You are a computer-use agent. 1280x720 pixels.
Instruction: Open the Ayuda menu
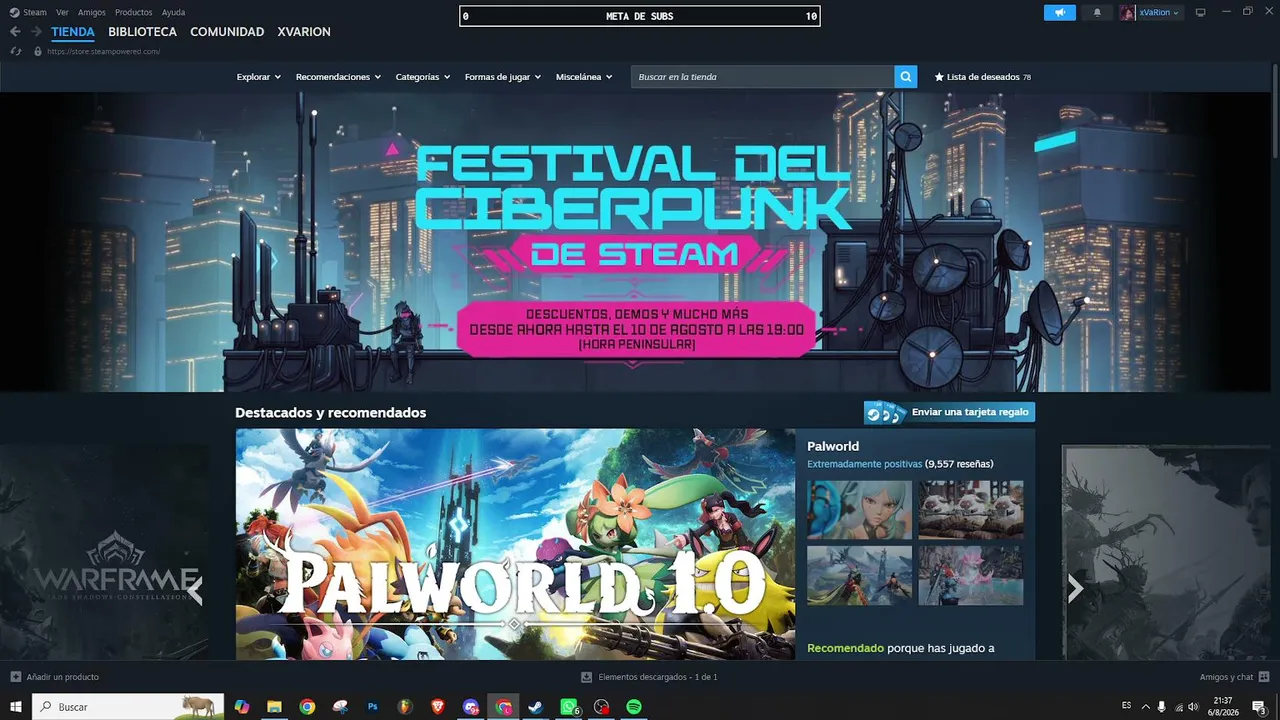click(174, 13)
